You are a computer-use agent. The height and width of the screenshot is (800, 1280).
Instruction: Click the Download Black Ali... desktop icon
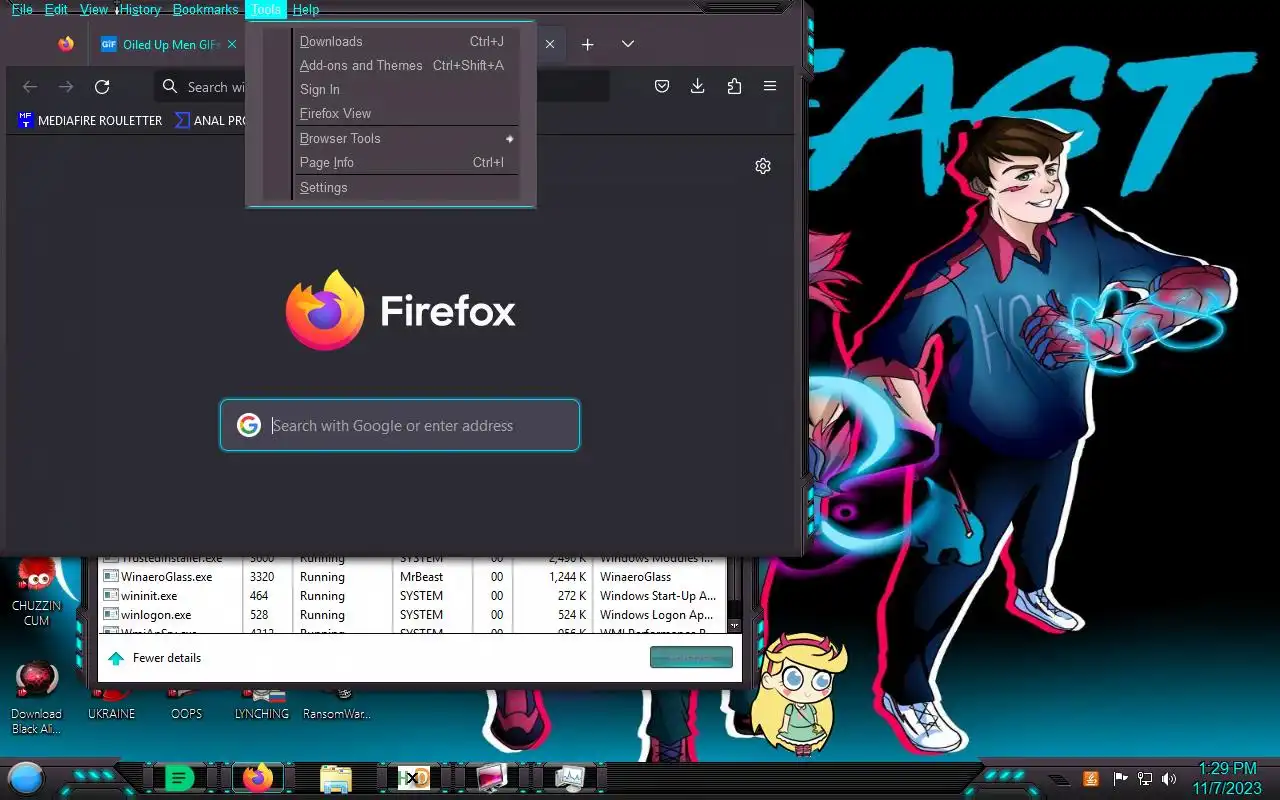[x=37, y=698]
